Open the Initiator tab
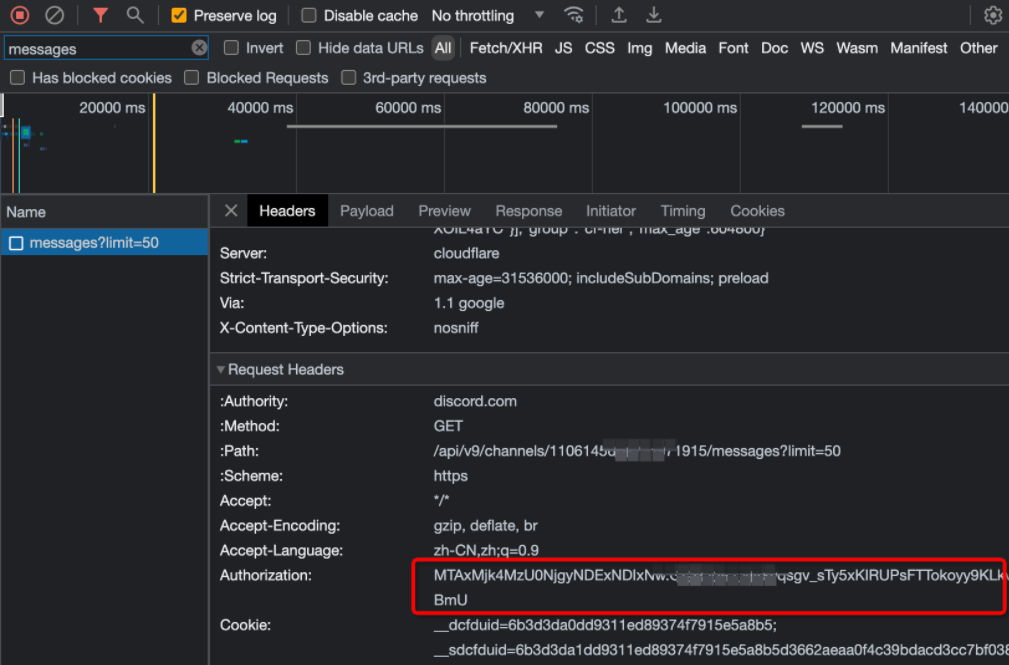Viewport: 1009px width, 665px height. tap(611, 211)
